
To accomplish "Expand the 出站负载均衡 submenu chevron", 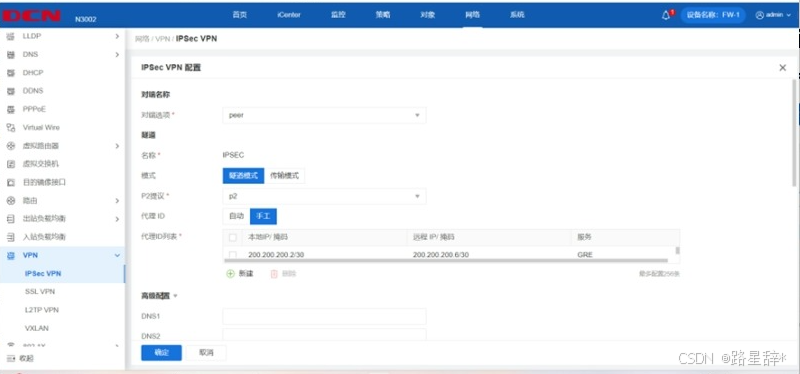I will [117, 219].
